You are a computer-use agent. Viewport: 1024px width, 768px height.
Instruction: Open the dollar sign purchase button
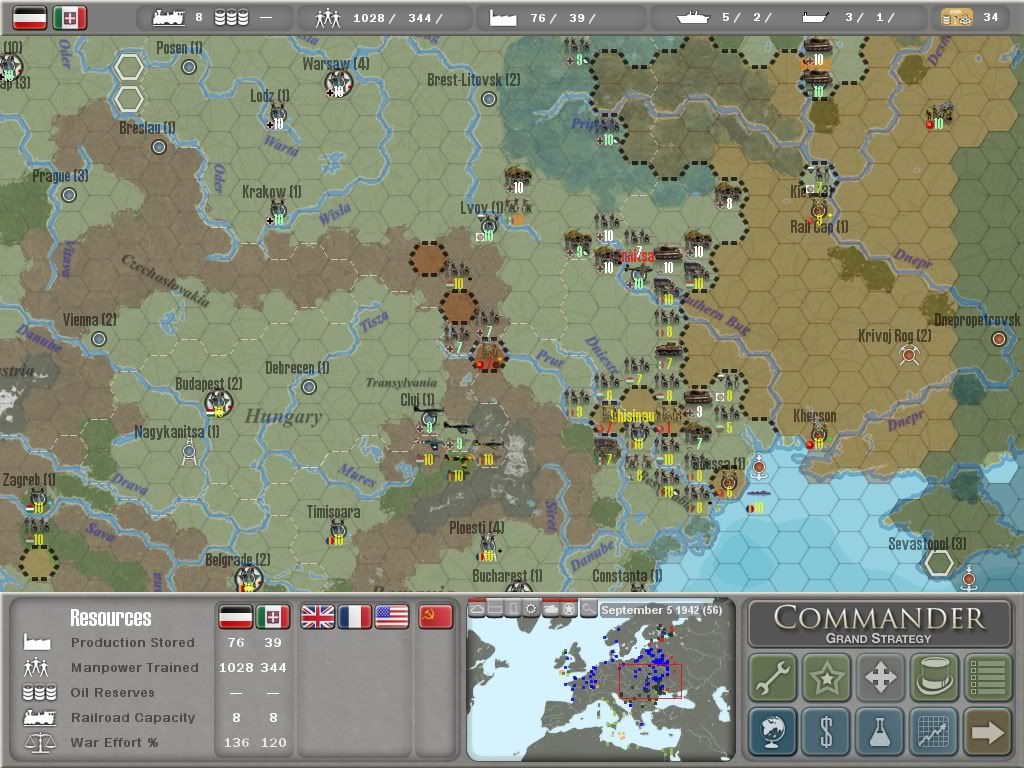tap(826, 731)
